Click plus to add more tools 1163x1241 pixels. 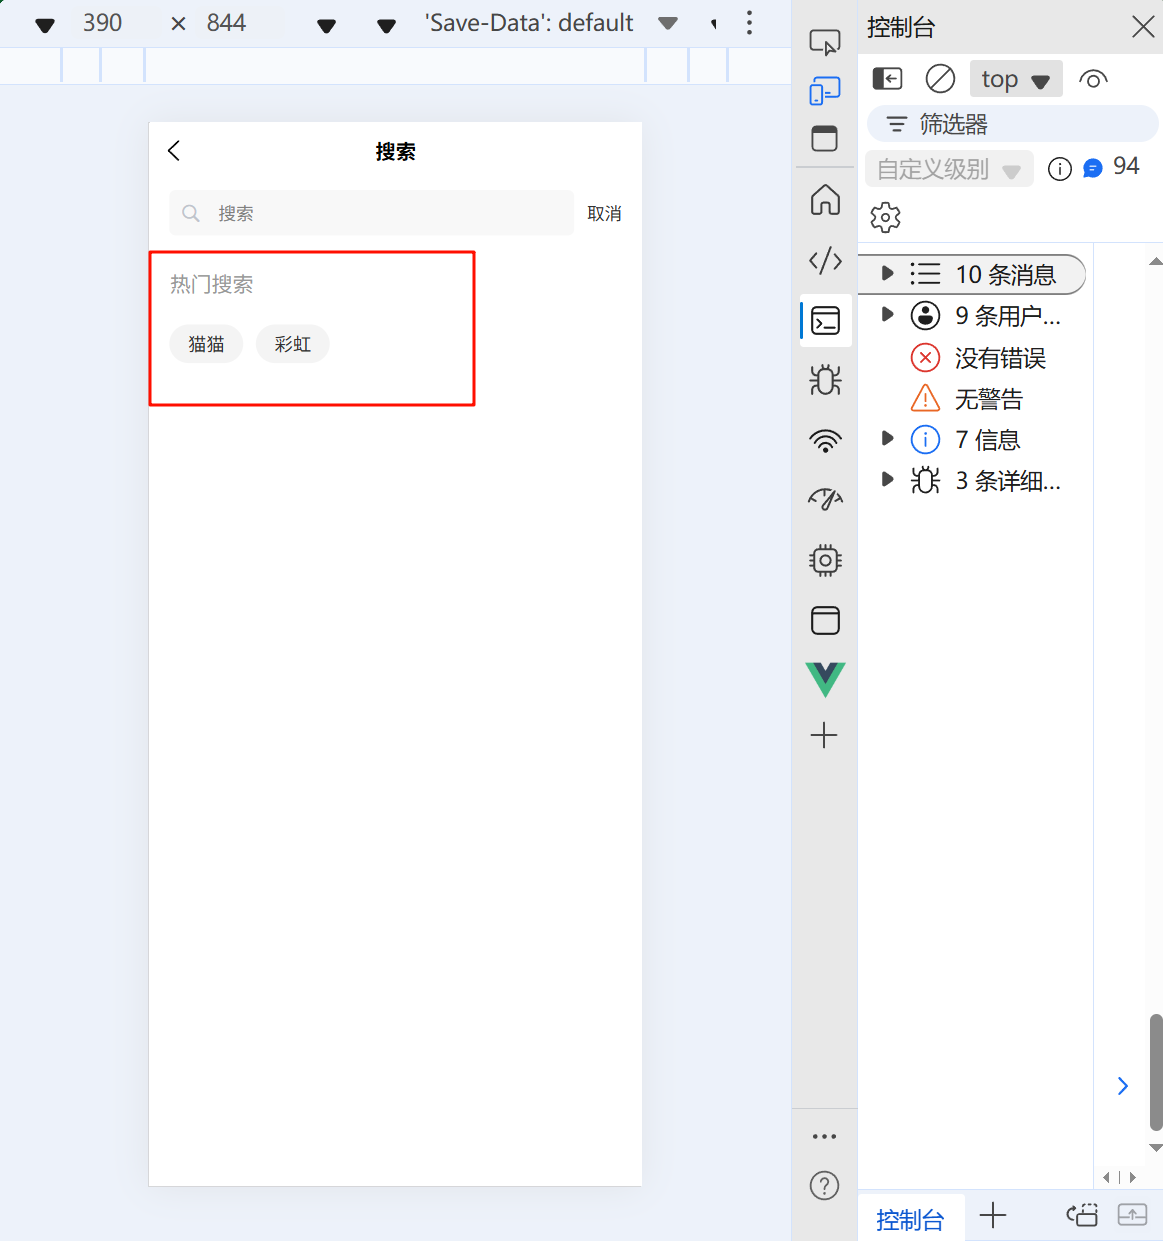click(824, 736)
